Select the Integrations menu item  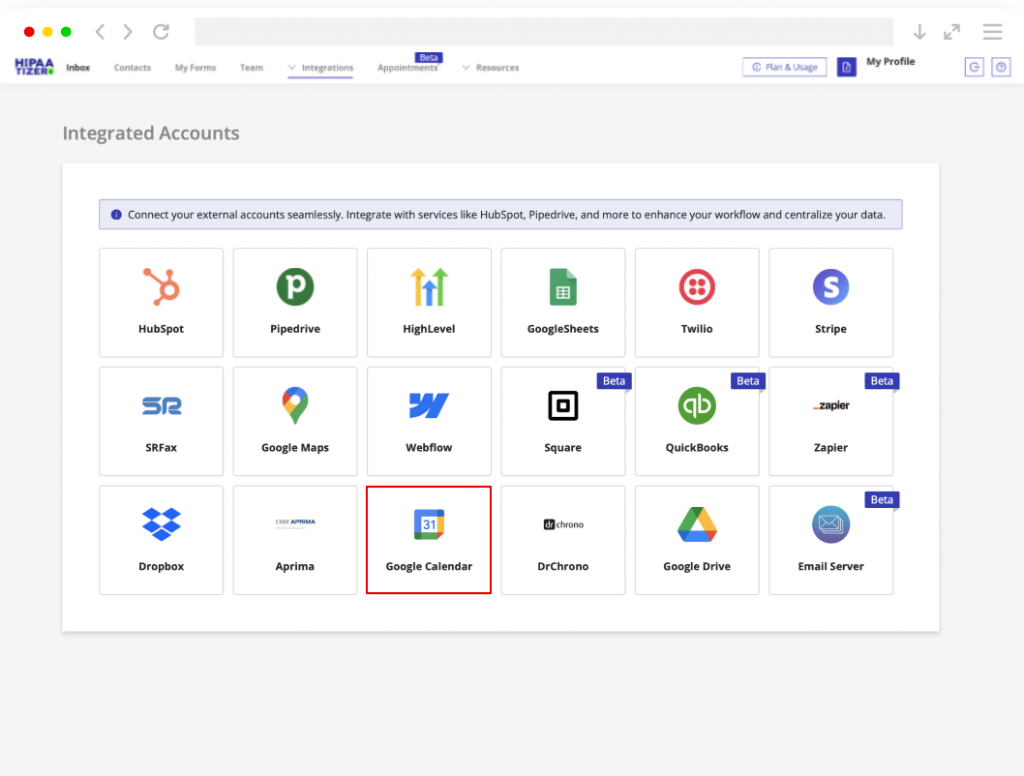tap(327, 67)
